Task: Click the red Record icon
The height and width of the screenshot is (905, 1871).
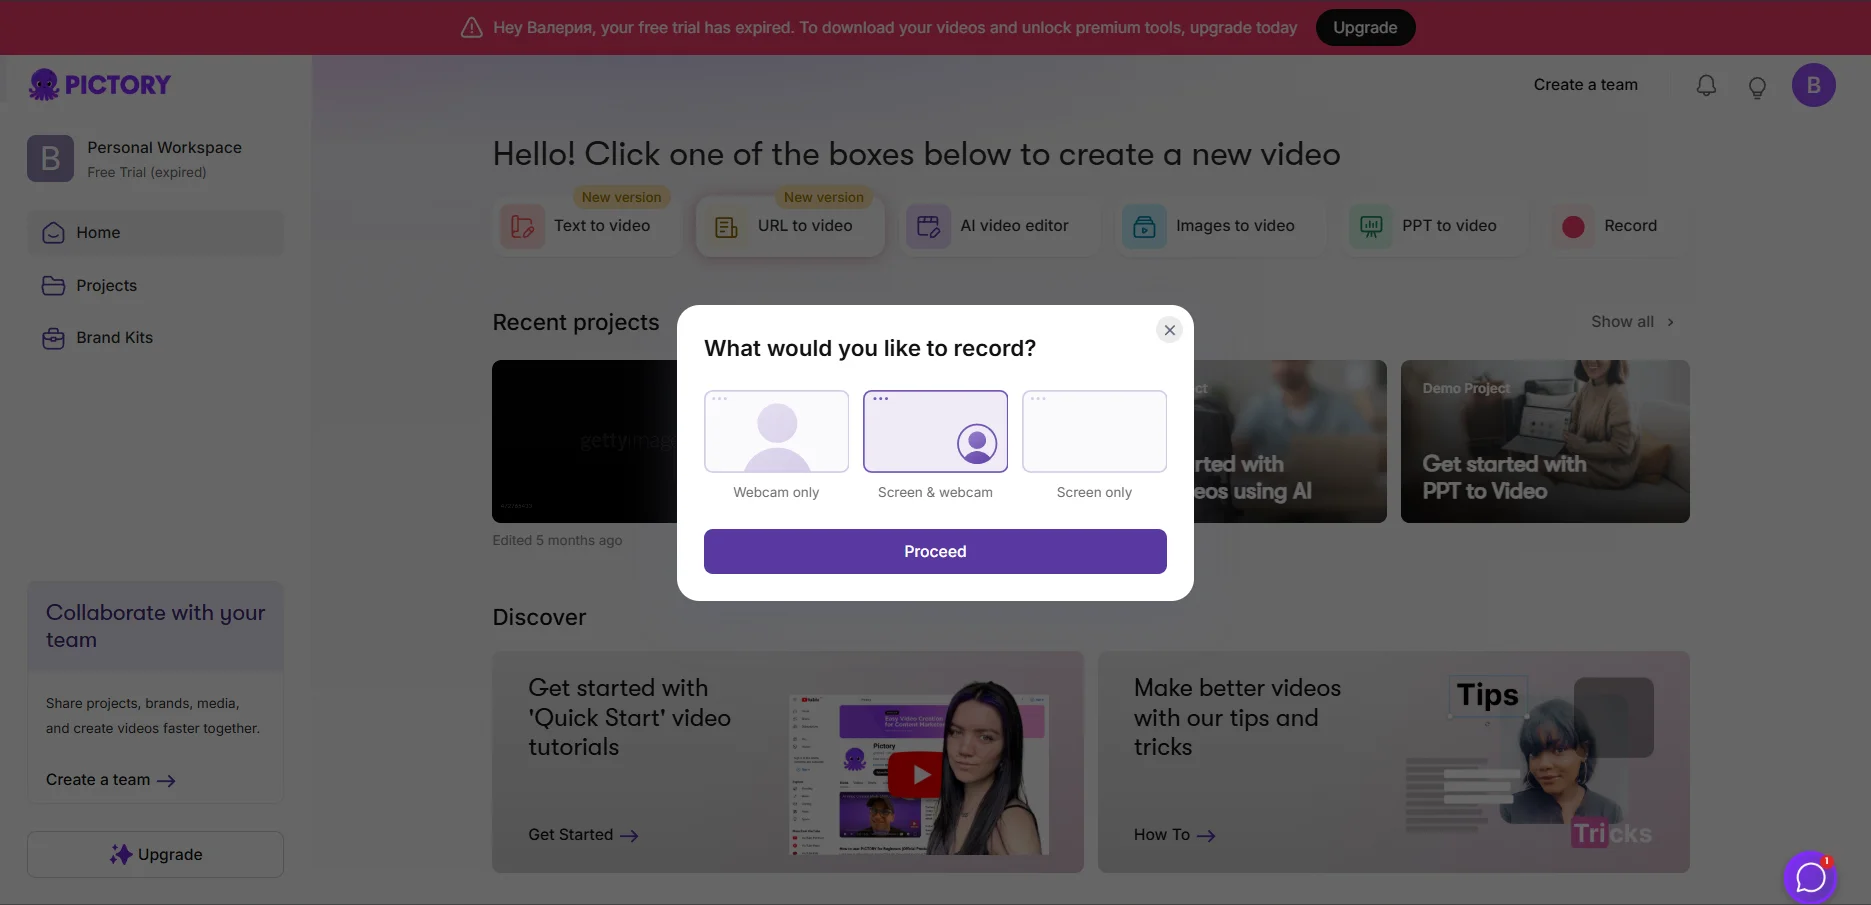Action: click(x=1573, y=227)
